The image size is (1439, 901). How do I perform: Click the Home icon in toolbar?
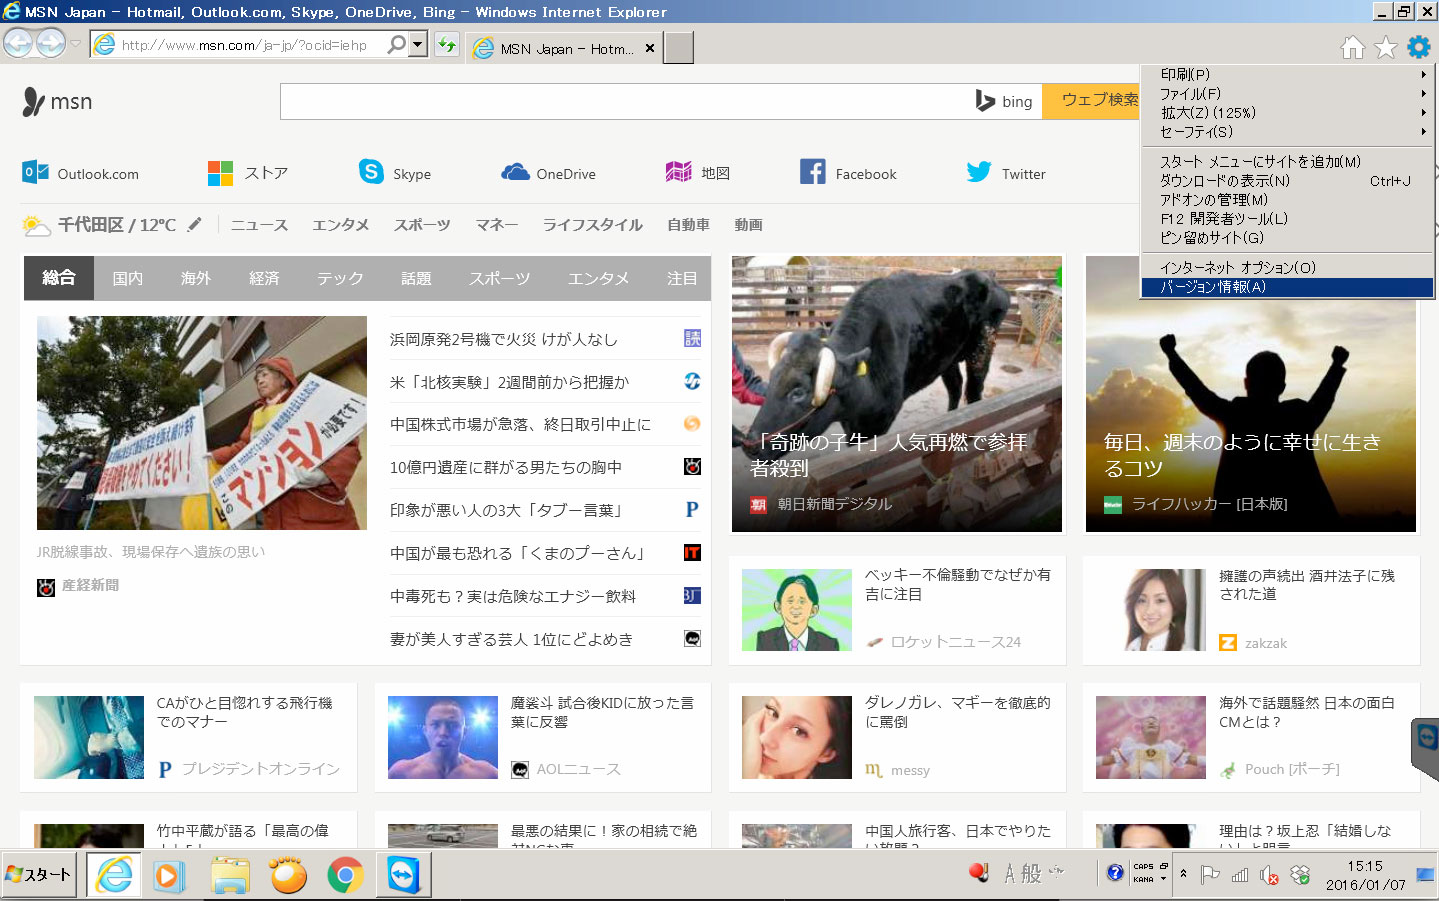pos(1352,47)
